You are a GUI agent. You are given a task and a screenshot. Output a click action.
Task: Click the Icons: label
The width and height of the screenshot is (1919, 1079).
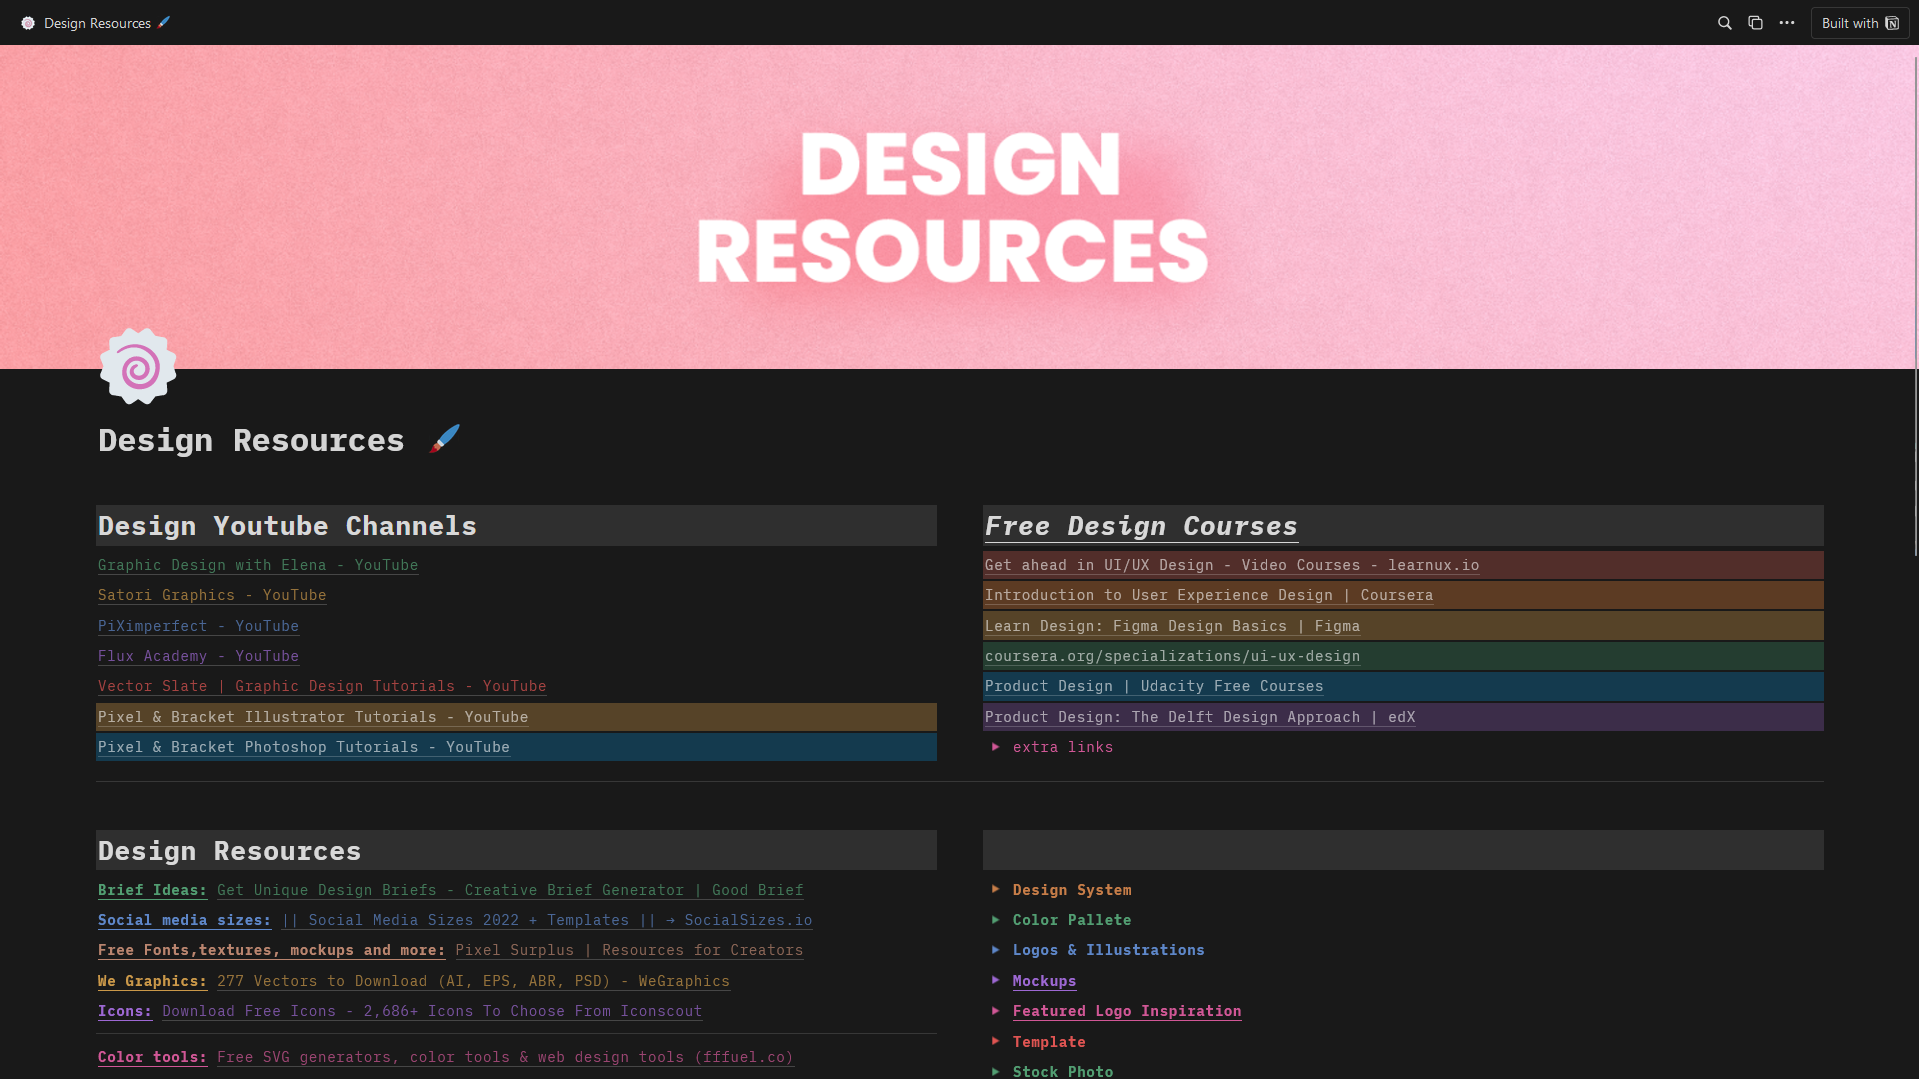(x=125, y=1011)
